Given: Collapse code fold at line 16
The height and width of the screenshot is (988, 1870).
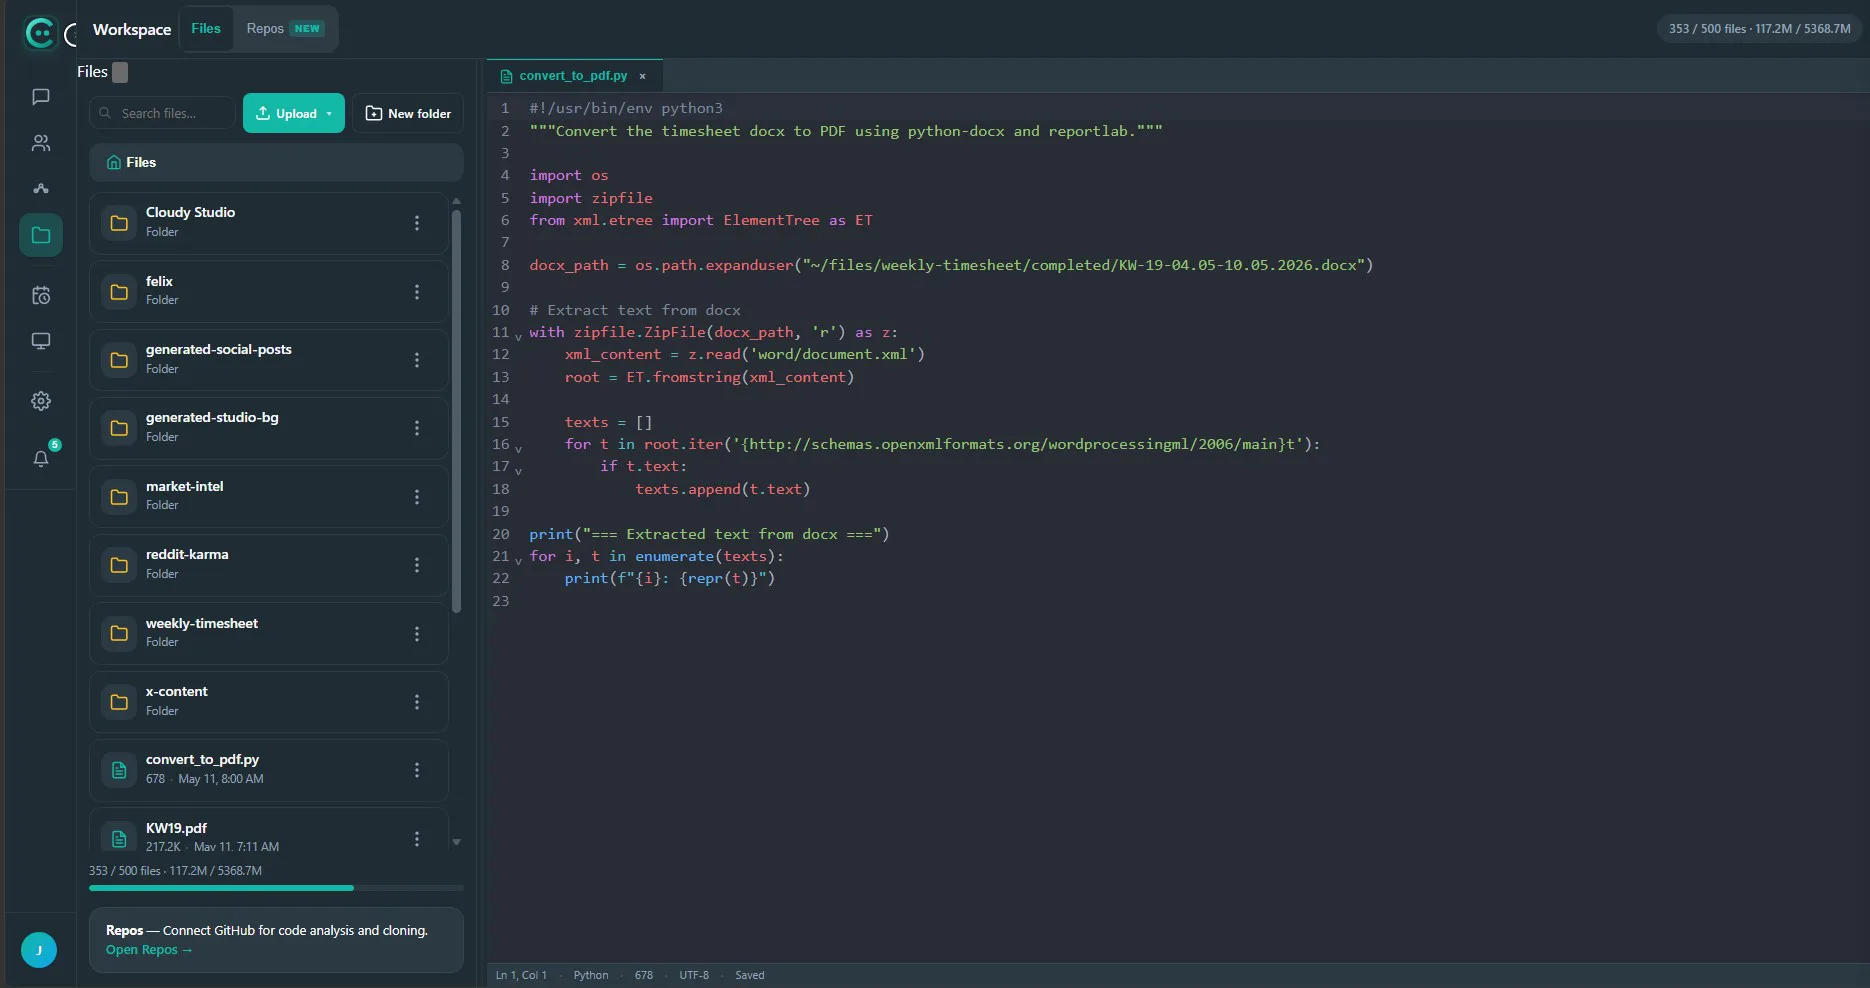Looking at the screenshot, I should point(518,448).
